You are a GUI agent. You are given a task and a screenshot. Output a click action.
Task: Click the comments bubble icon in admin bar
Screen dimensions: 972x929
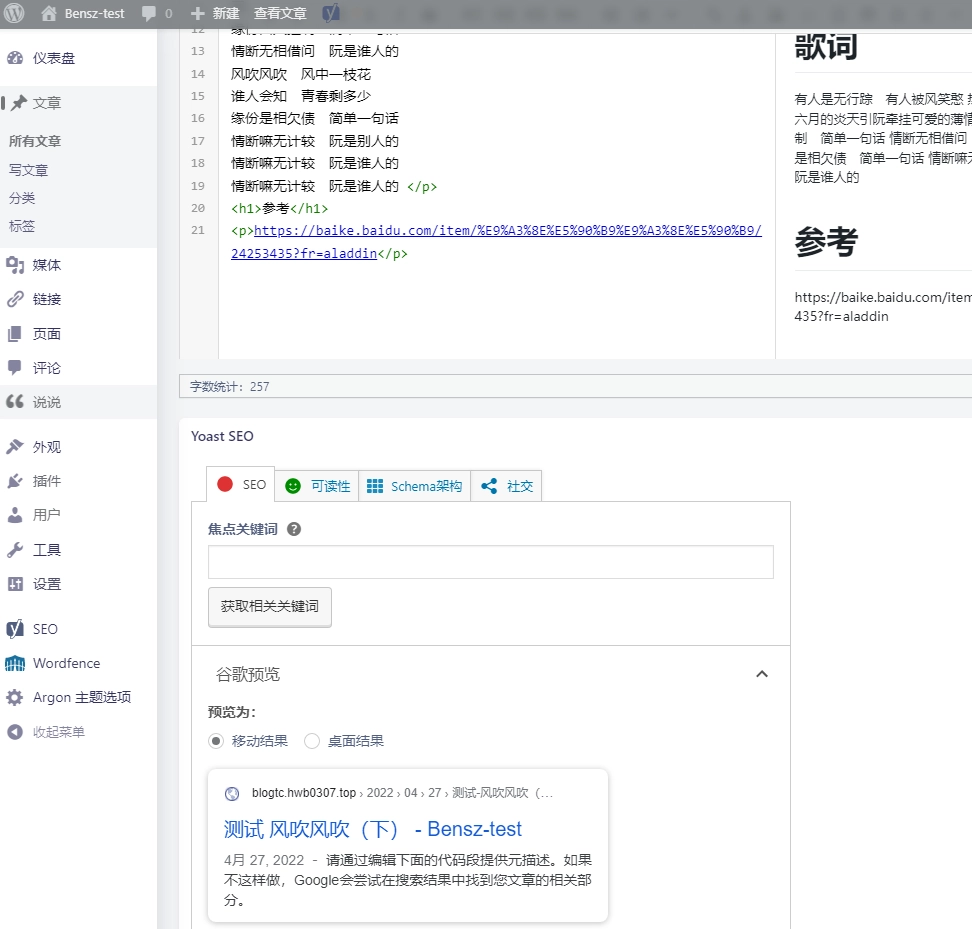(x=148, y=14)
